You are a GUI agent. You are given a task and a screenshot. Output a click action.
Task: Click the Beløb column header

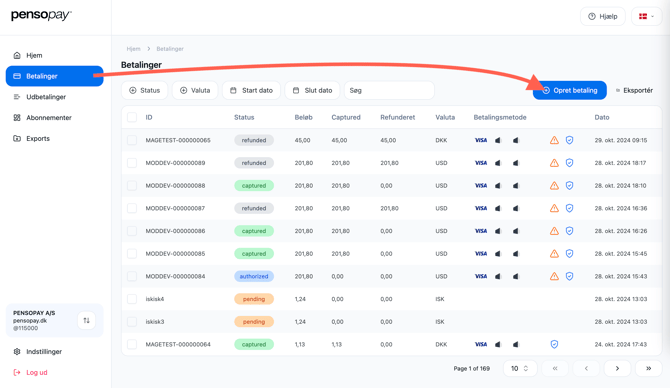303,118
